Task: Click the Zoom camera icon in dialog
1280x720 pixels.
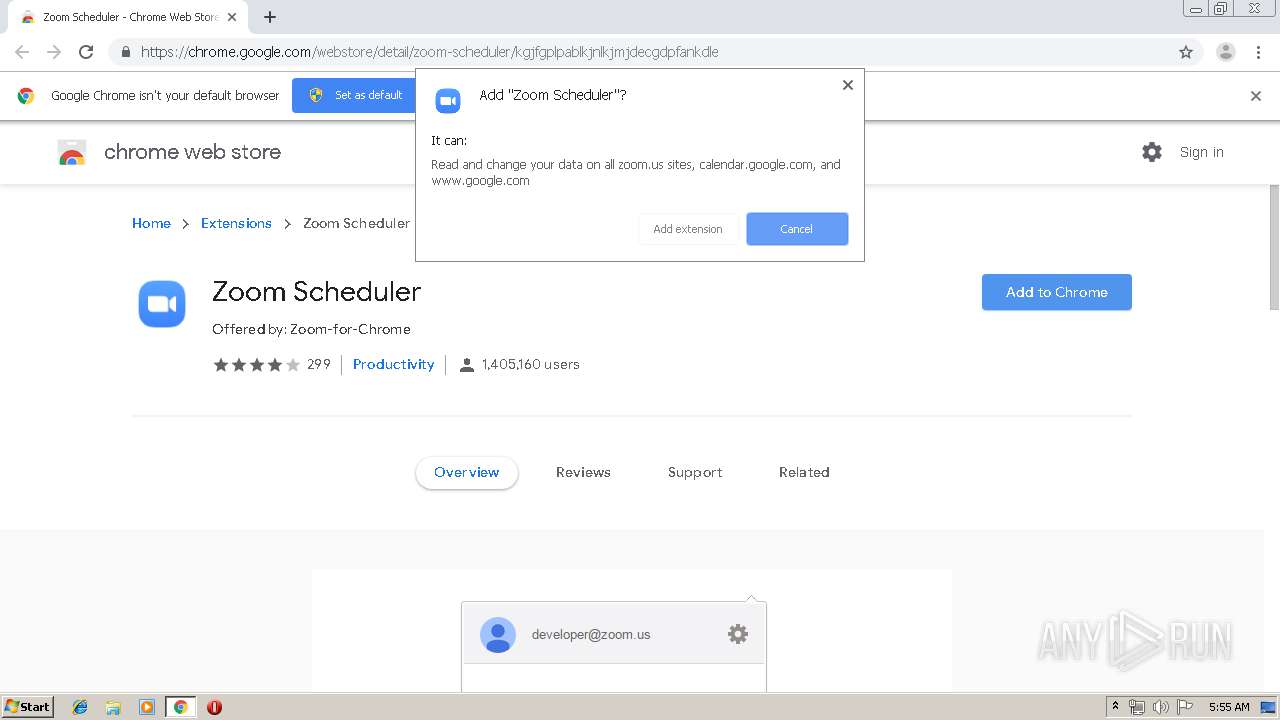Action: (x=448, y=100)
